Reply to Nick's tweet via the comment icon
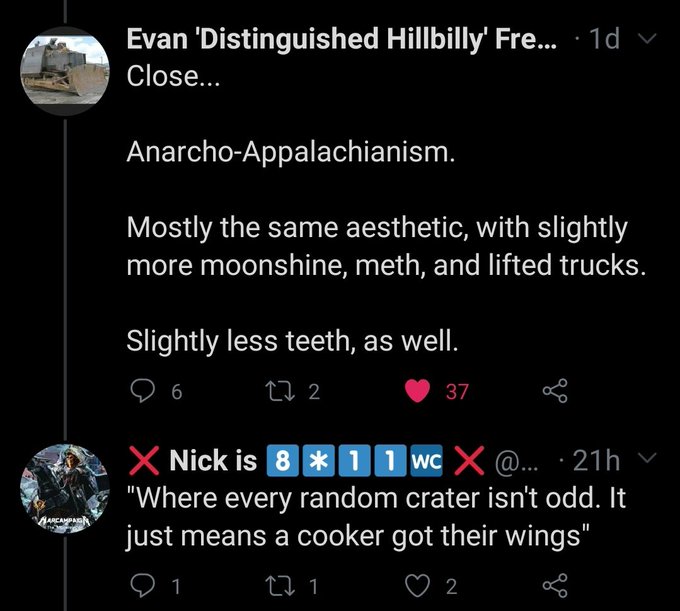680x611 pixels. [142, 586]
